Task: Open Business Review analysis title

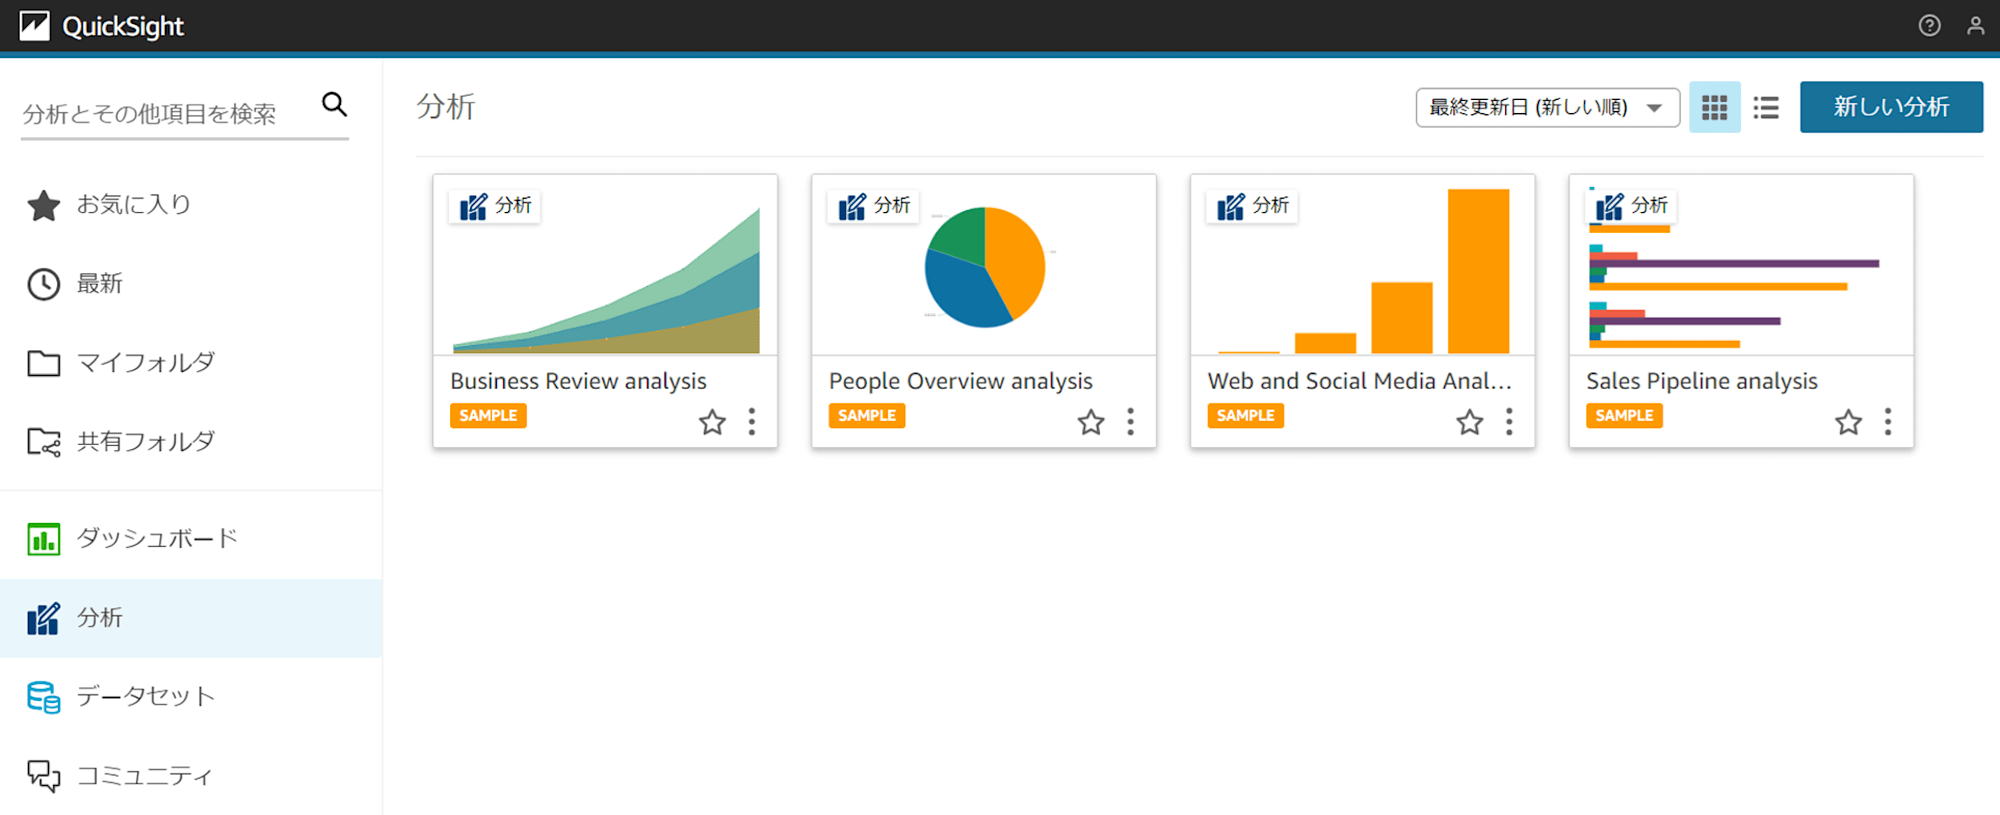Action: tap(578, 381)
